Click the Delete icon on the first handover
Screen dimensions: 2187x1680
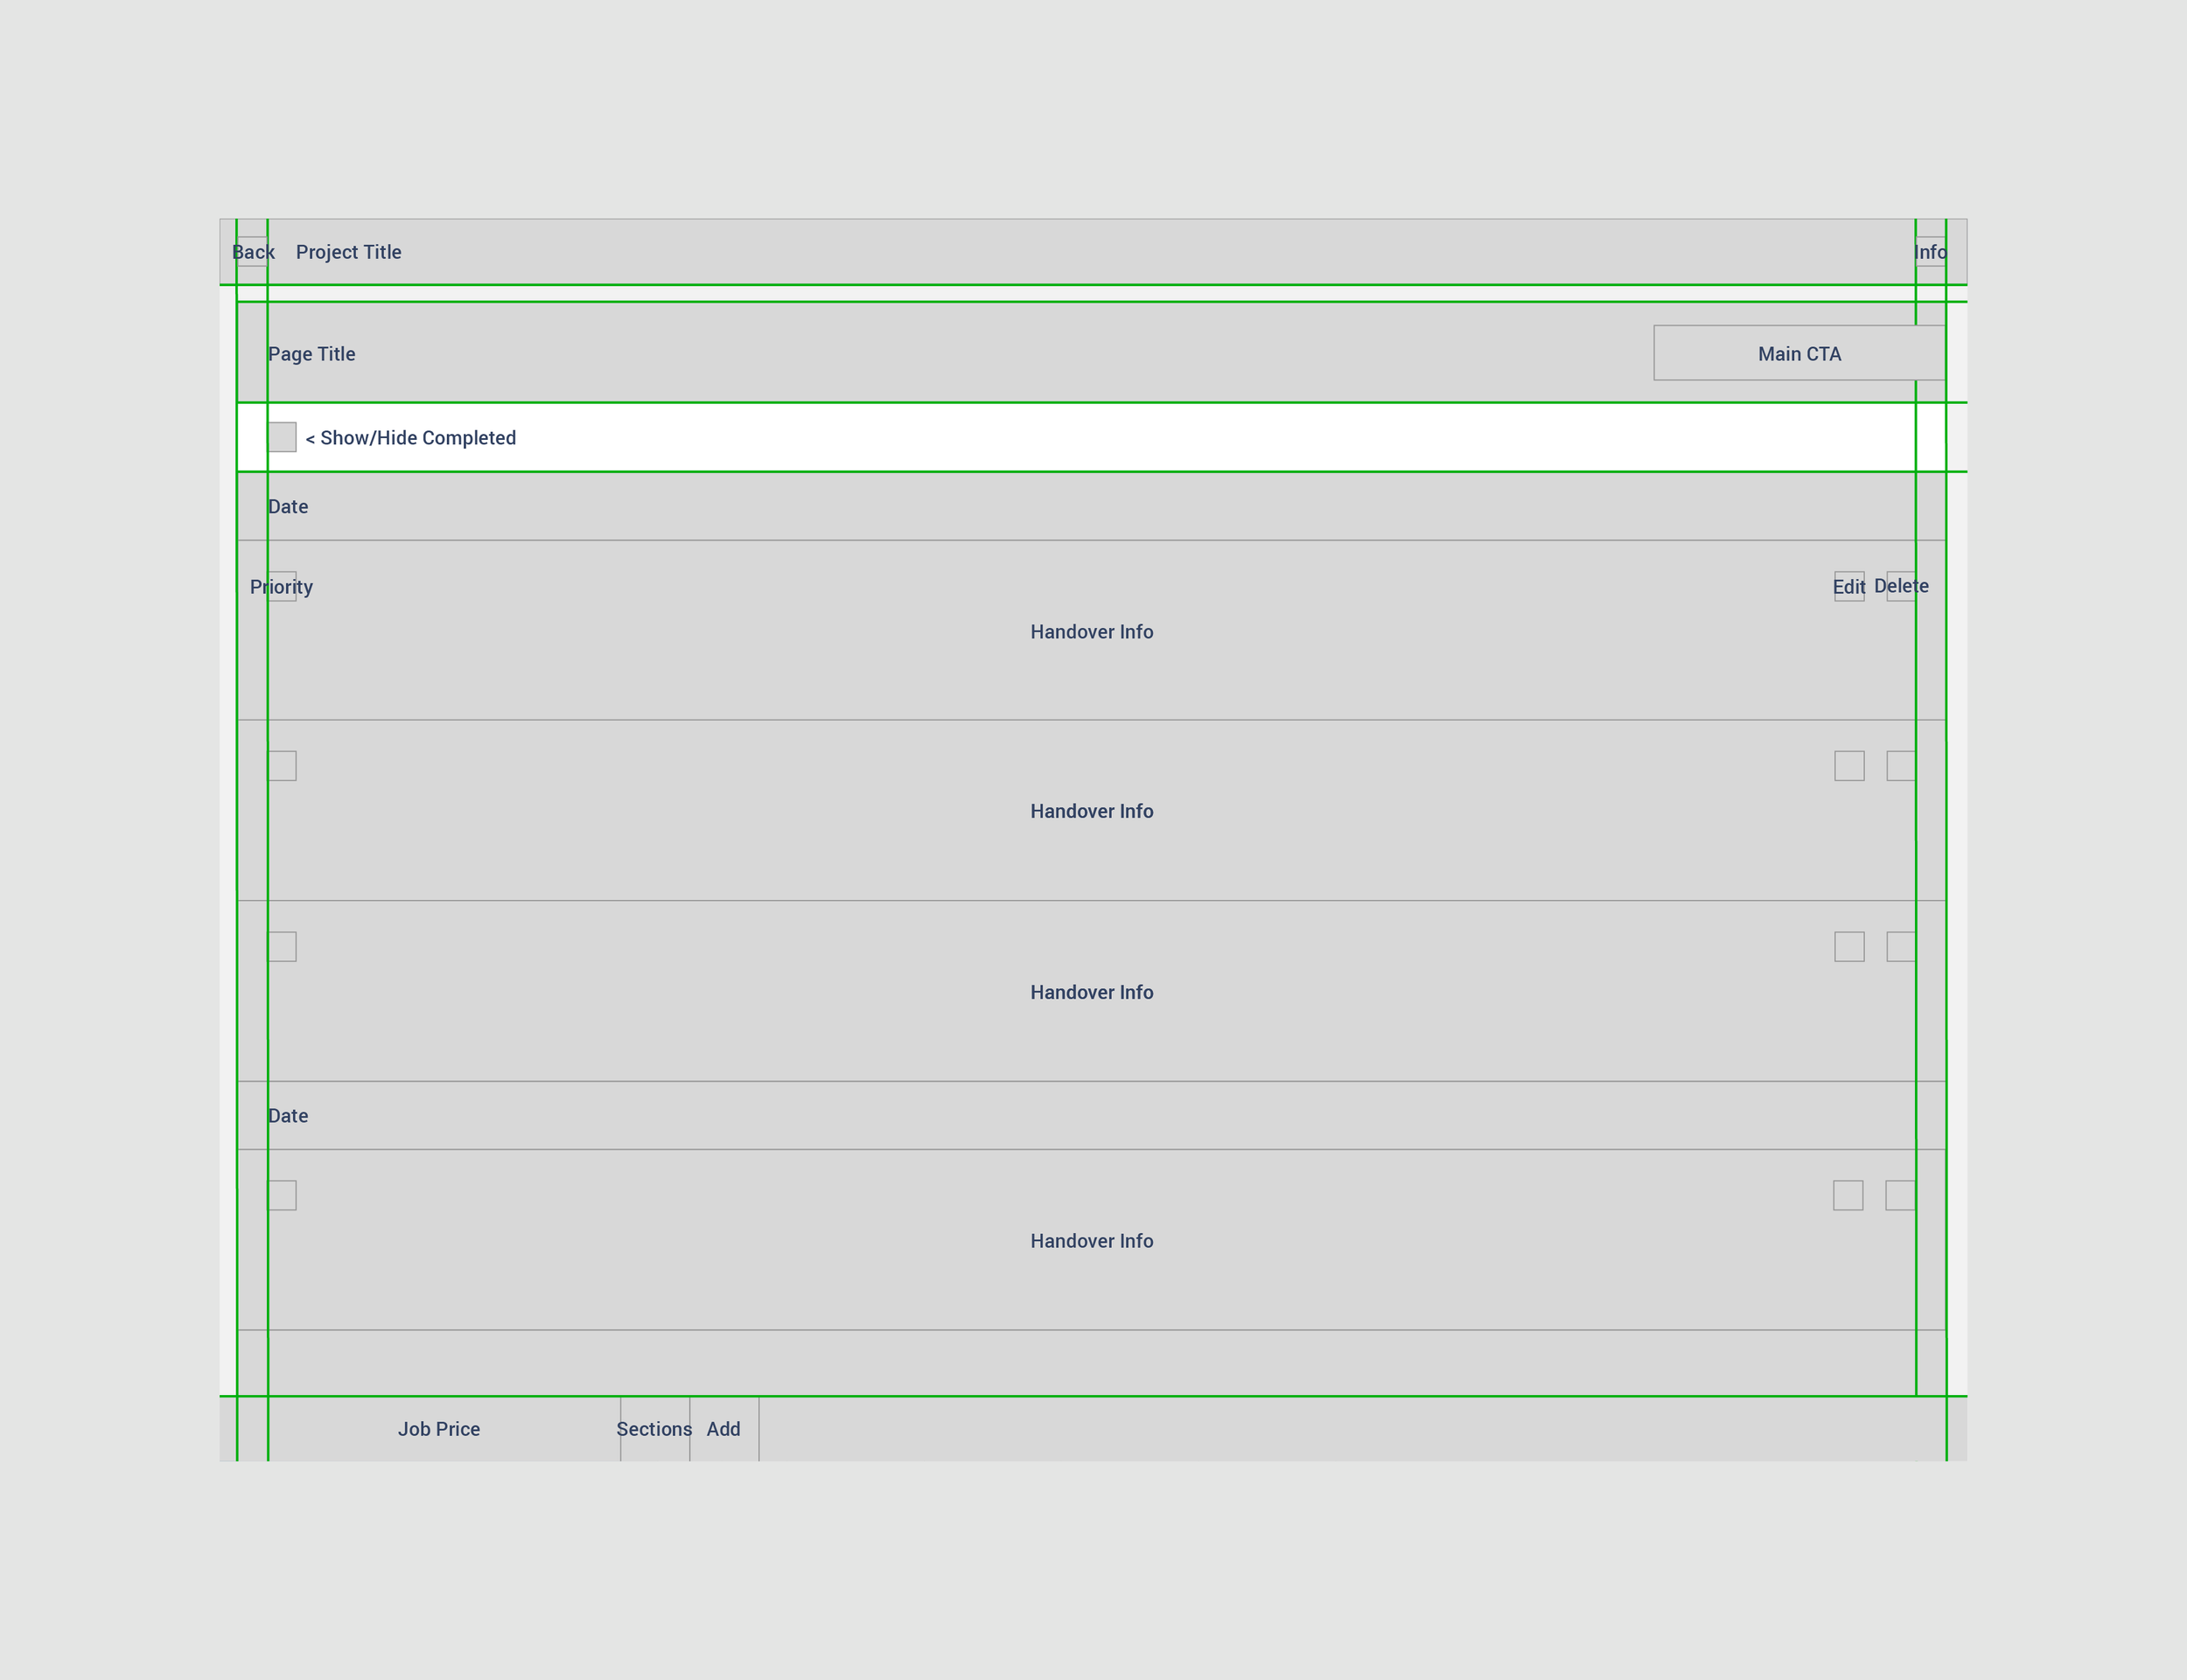[x=1901, y=587]
